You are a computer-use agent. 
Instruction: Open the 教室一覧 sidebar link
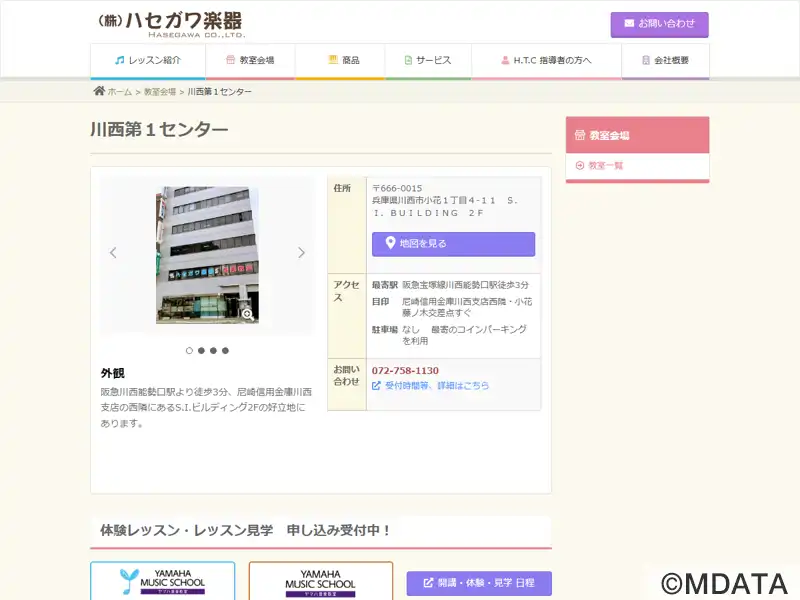pos(605,166)
